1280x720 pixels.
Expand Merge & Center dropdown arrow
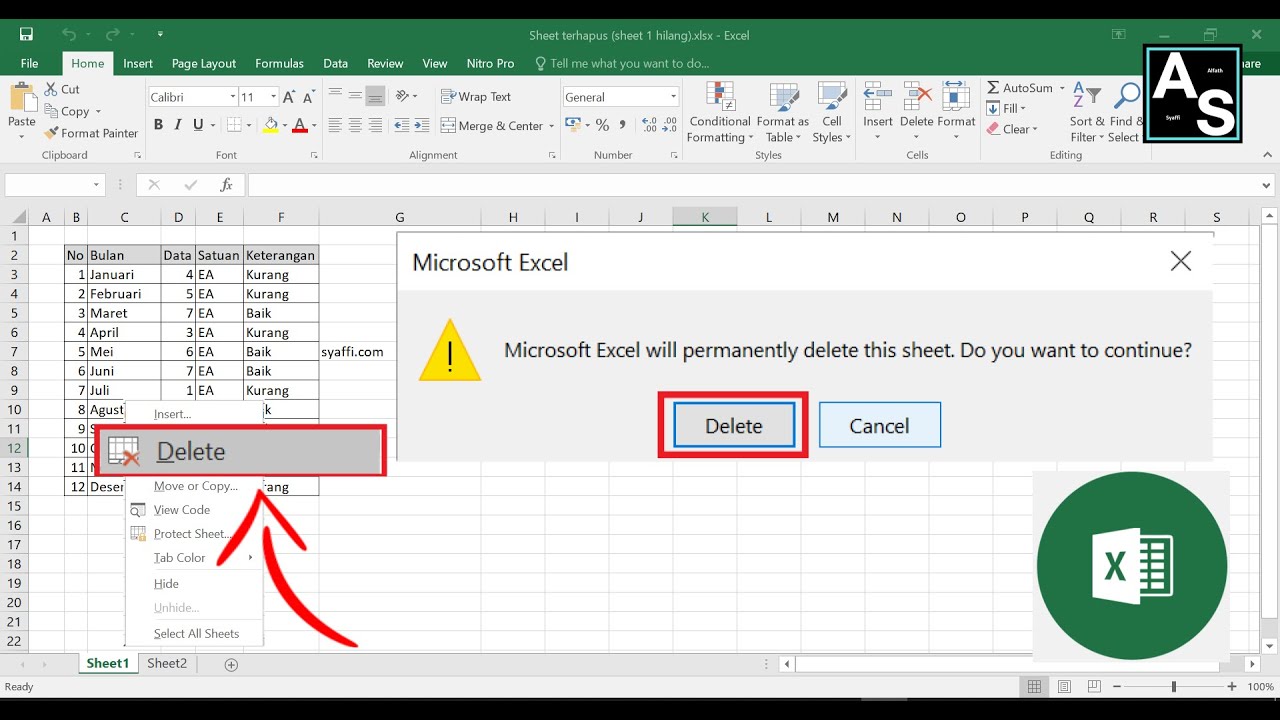(x=551, y=126)
